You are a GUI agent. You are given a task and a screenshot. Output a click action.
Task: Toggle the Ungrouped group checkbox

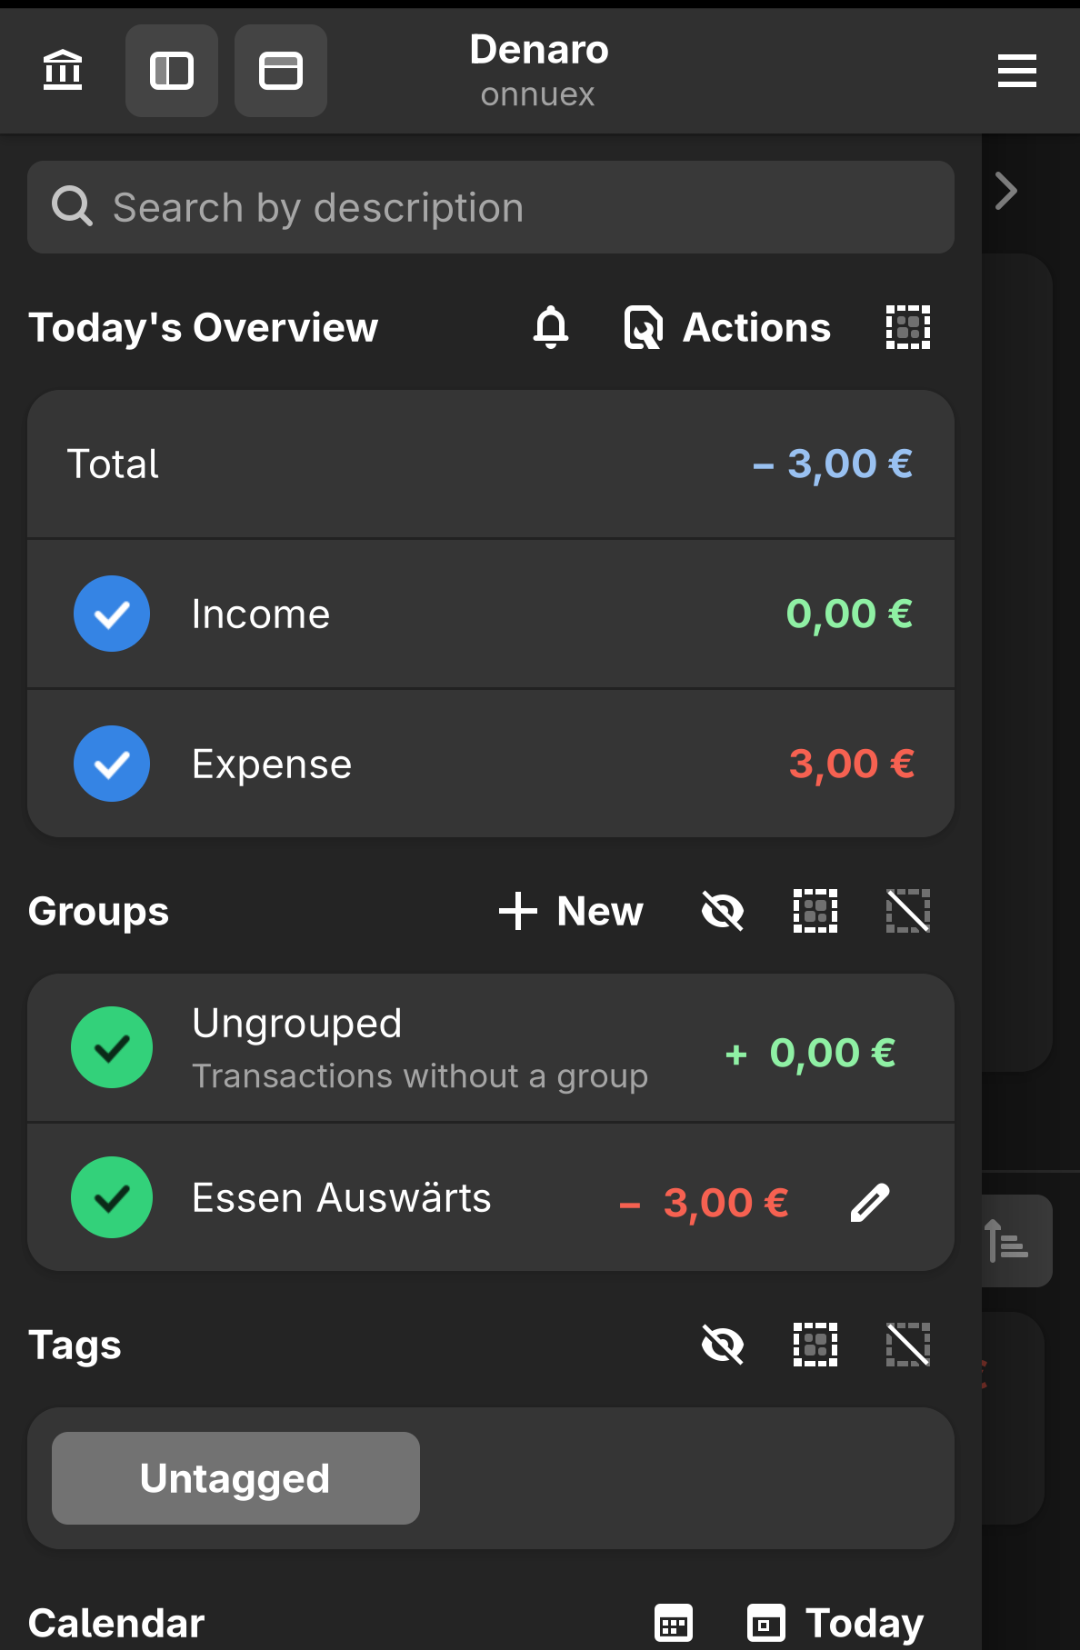pyautogui.click(x=112, y=1047)
